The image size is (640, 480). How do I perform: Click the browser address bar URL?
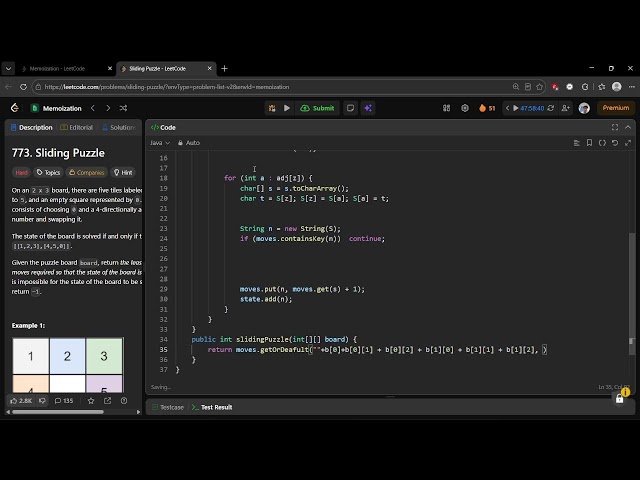[167, 87]
